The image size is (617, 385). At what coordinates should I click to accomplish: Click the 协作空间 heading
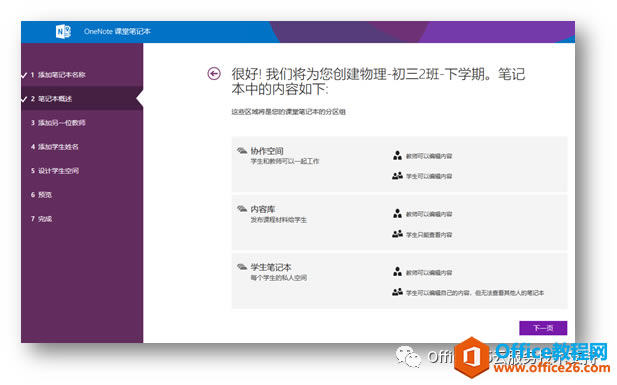pos(267,151)
